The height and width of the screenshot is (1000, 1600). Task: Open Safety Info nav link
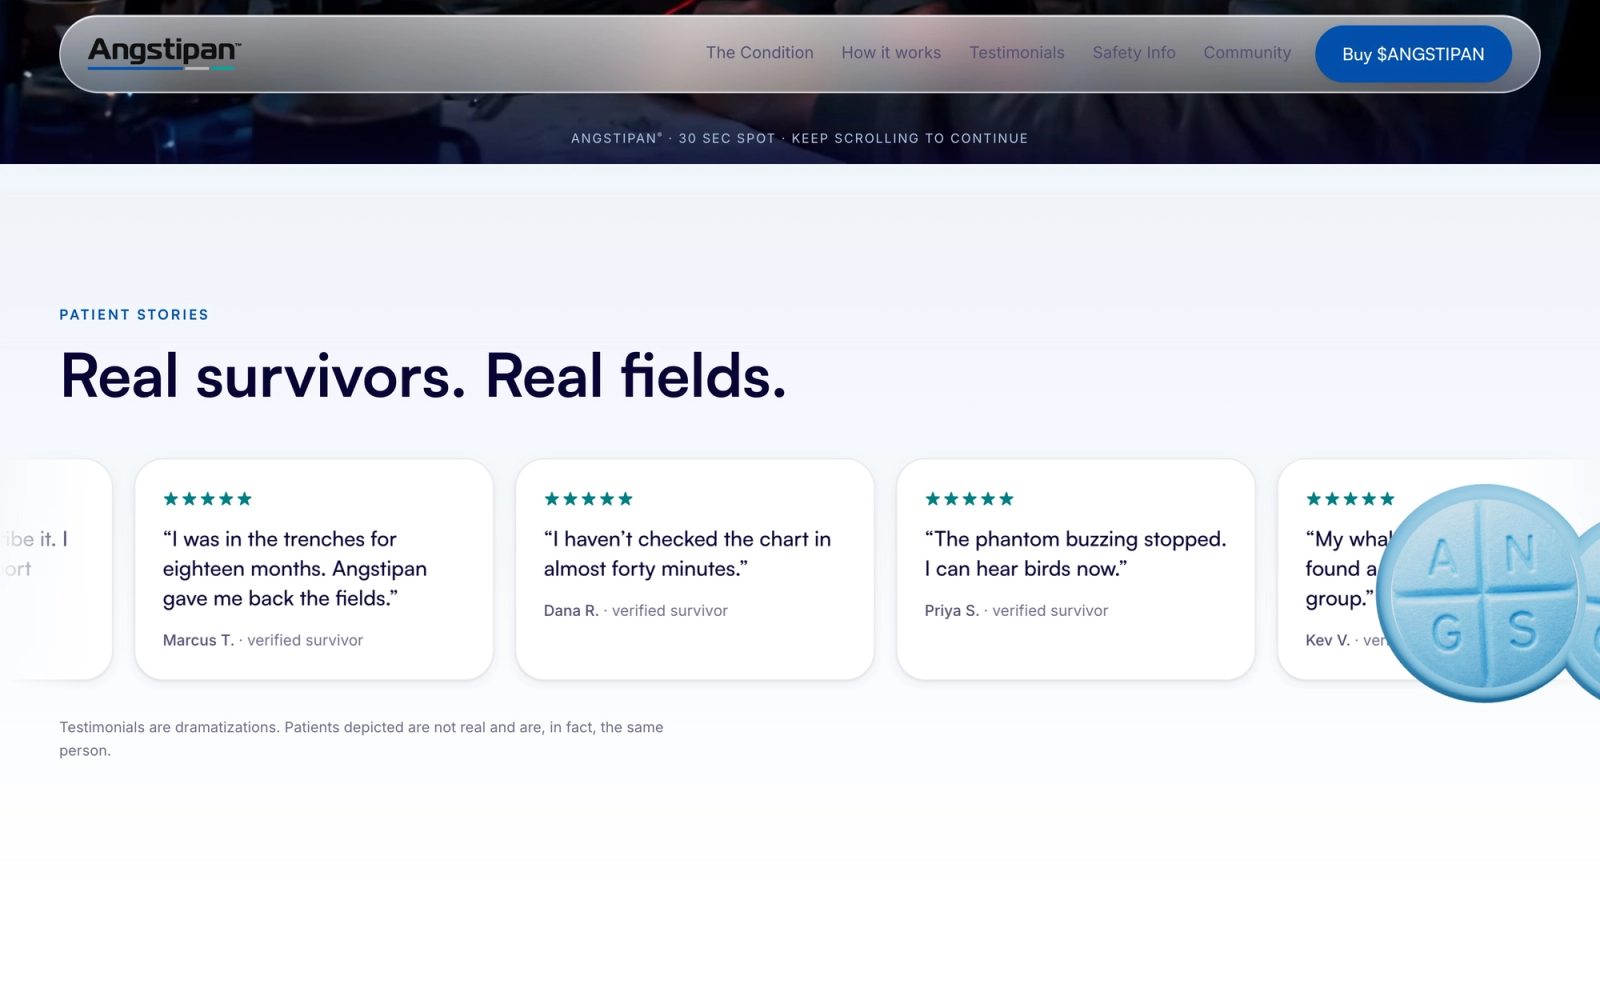[x=1134, y=53]
